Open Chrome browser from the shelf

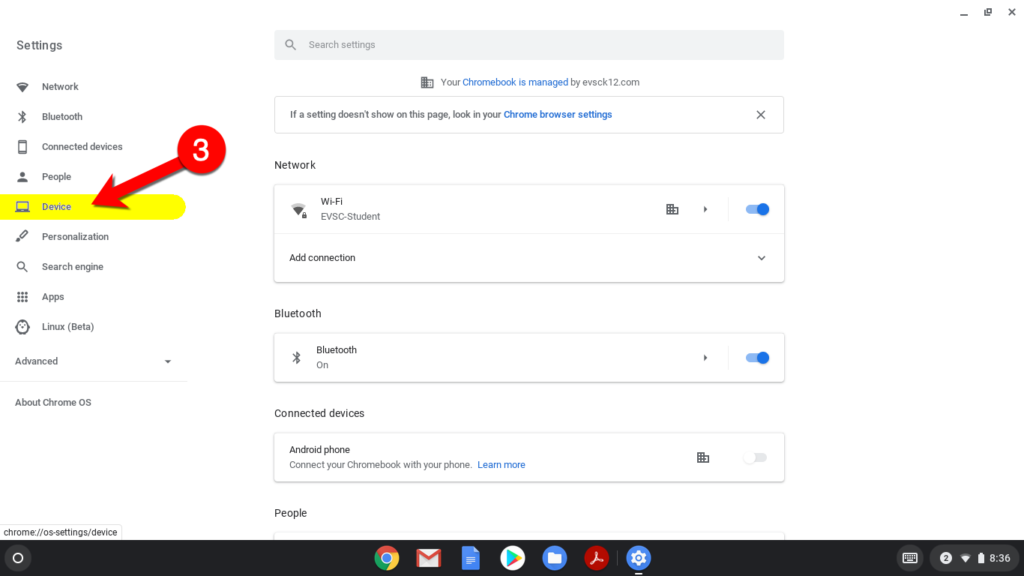pyautogui.click(x=387, y=558)
